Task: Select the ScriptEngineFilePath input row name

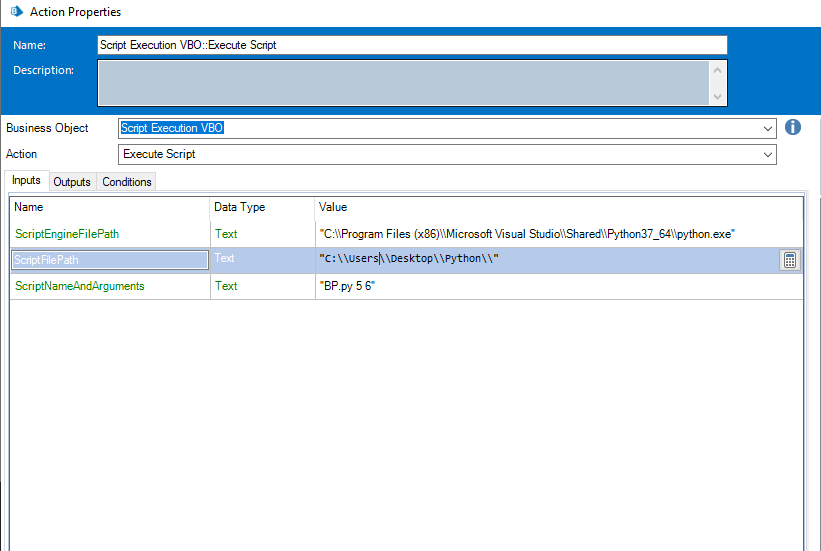Action: click(67, 233)
